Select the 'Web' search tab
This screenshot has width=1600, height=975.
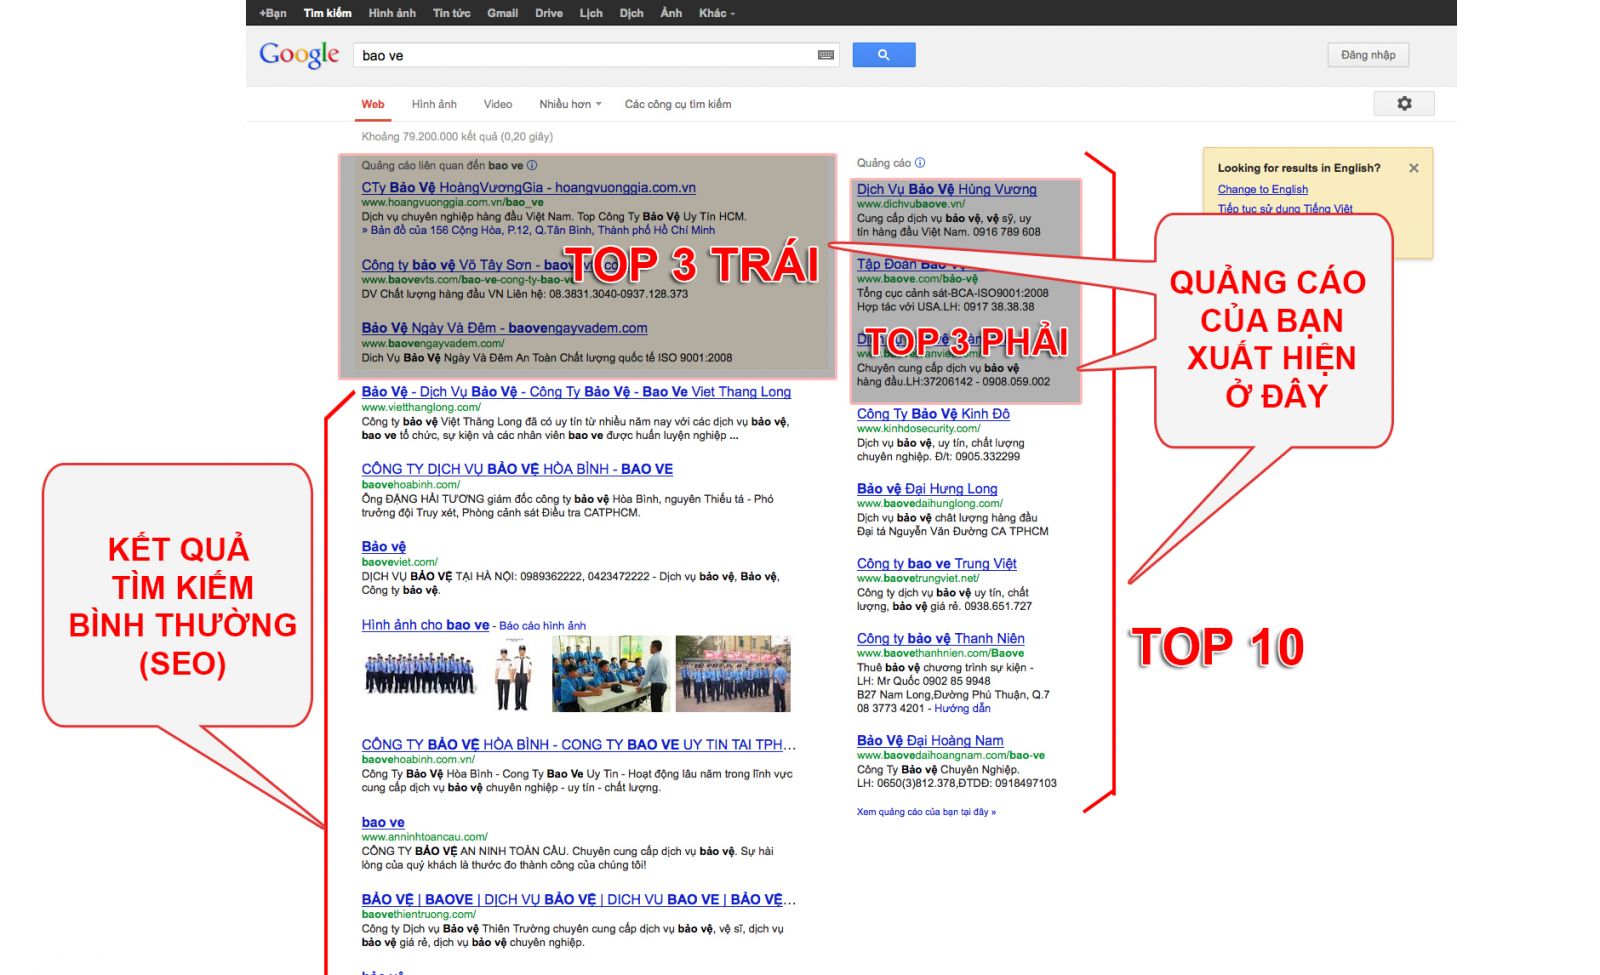pyautogui.click(x=373, y=104)
